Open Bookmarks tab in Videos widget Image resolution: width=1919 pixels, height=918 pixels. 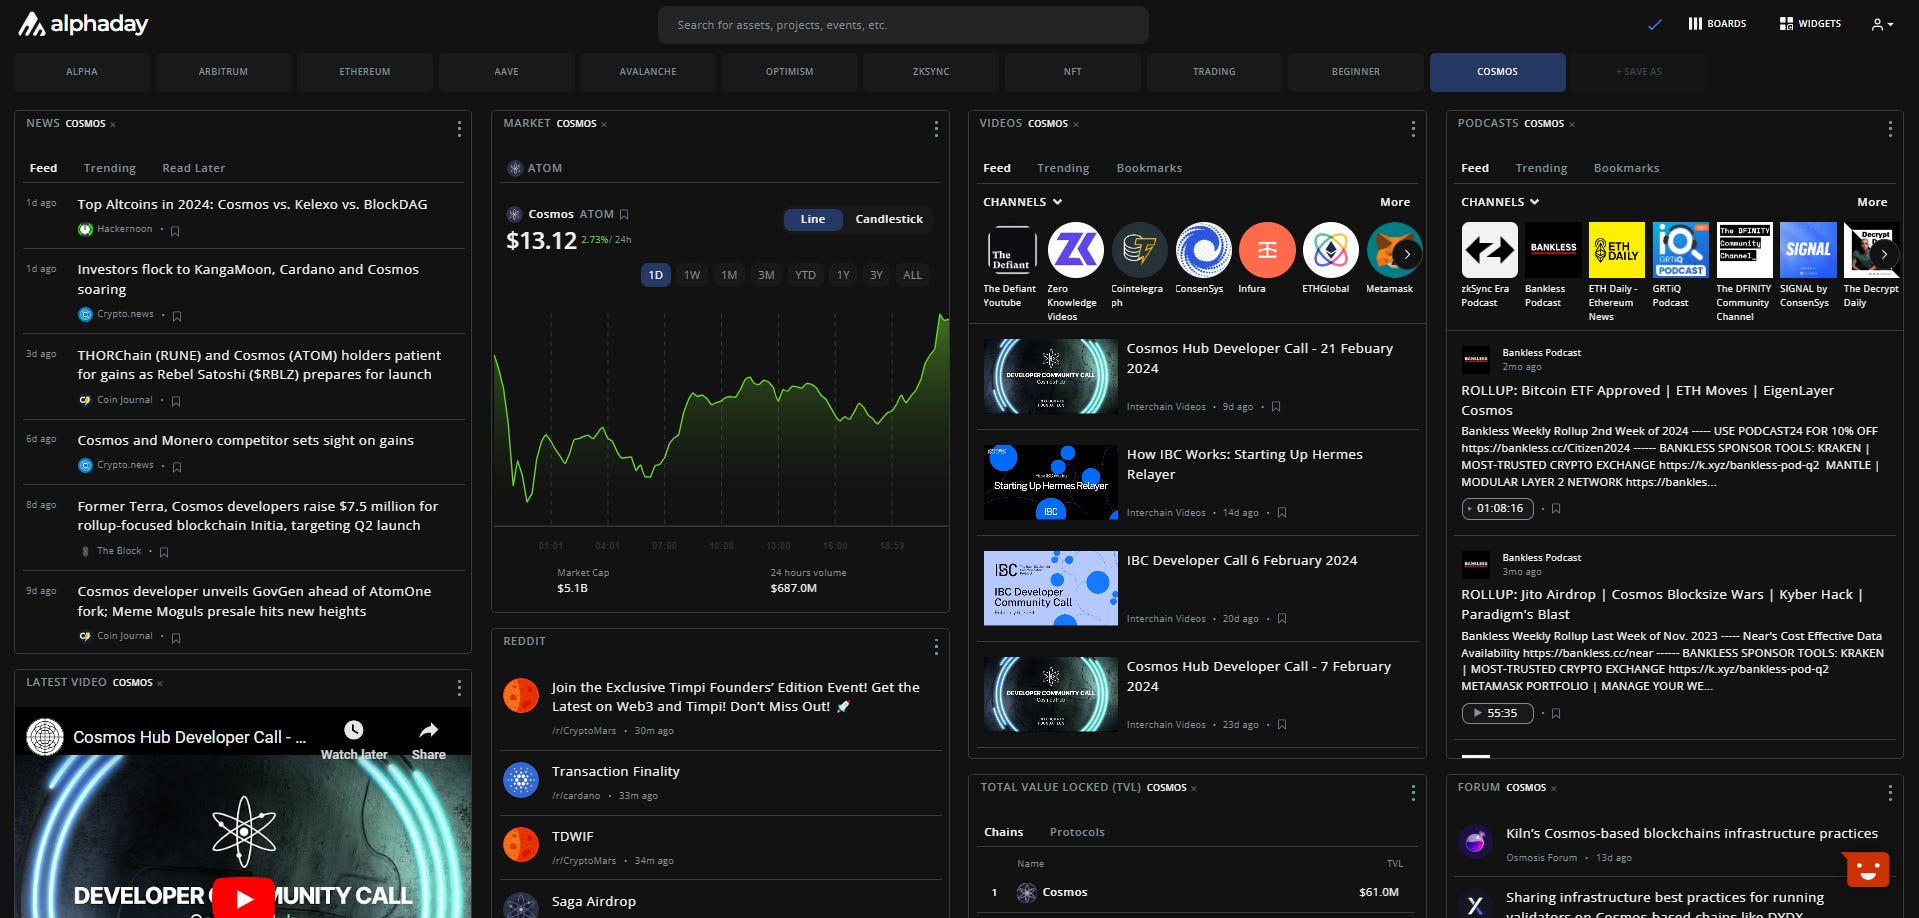1149,168
